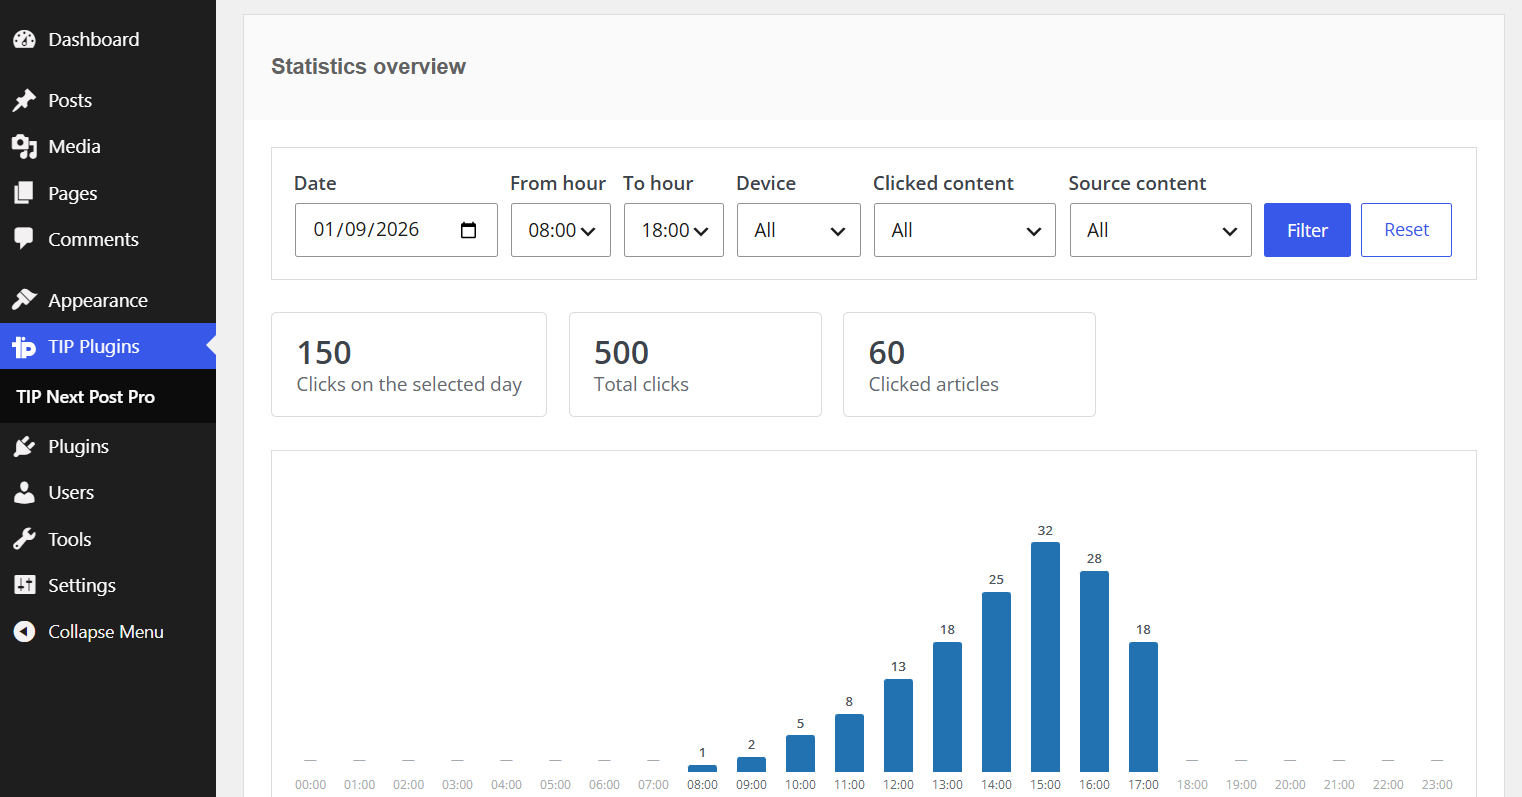
Task: Go to the Posts menu
Action: tap(108, 100)
